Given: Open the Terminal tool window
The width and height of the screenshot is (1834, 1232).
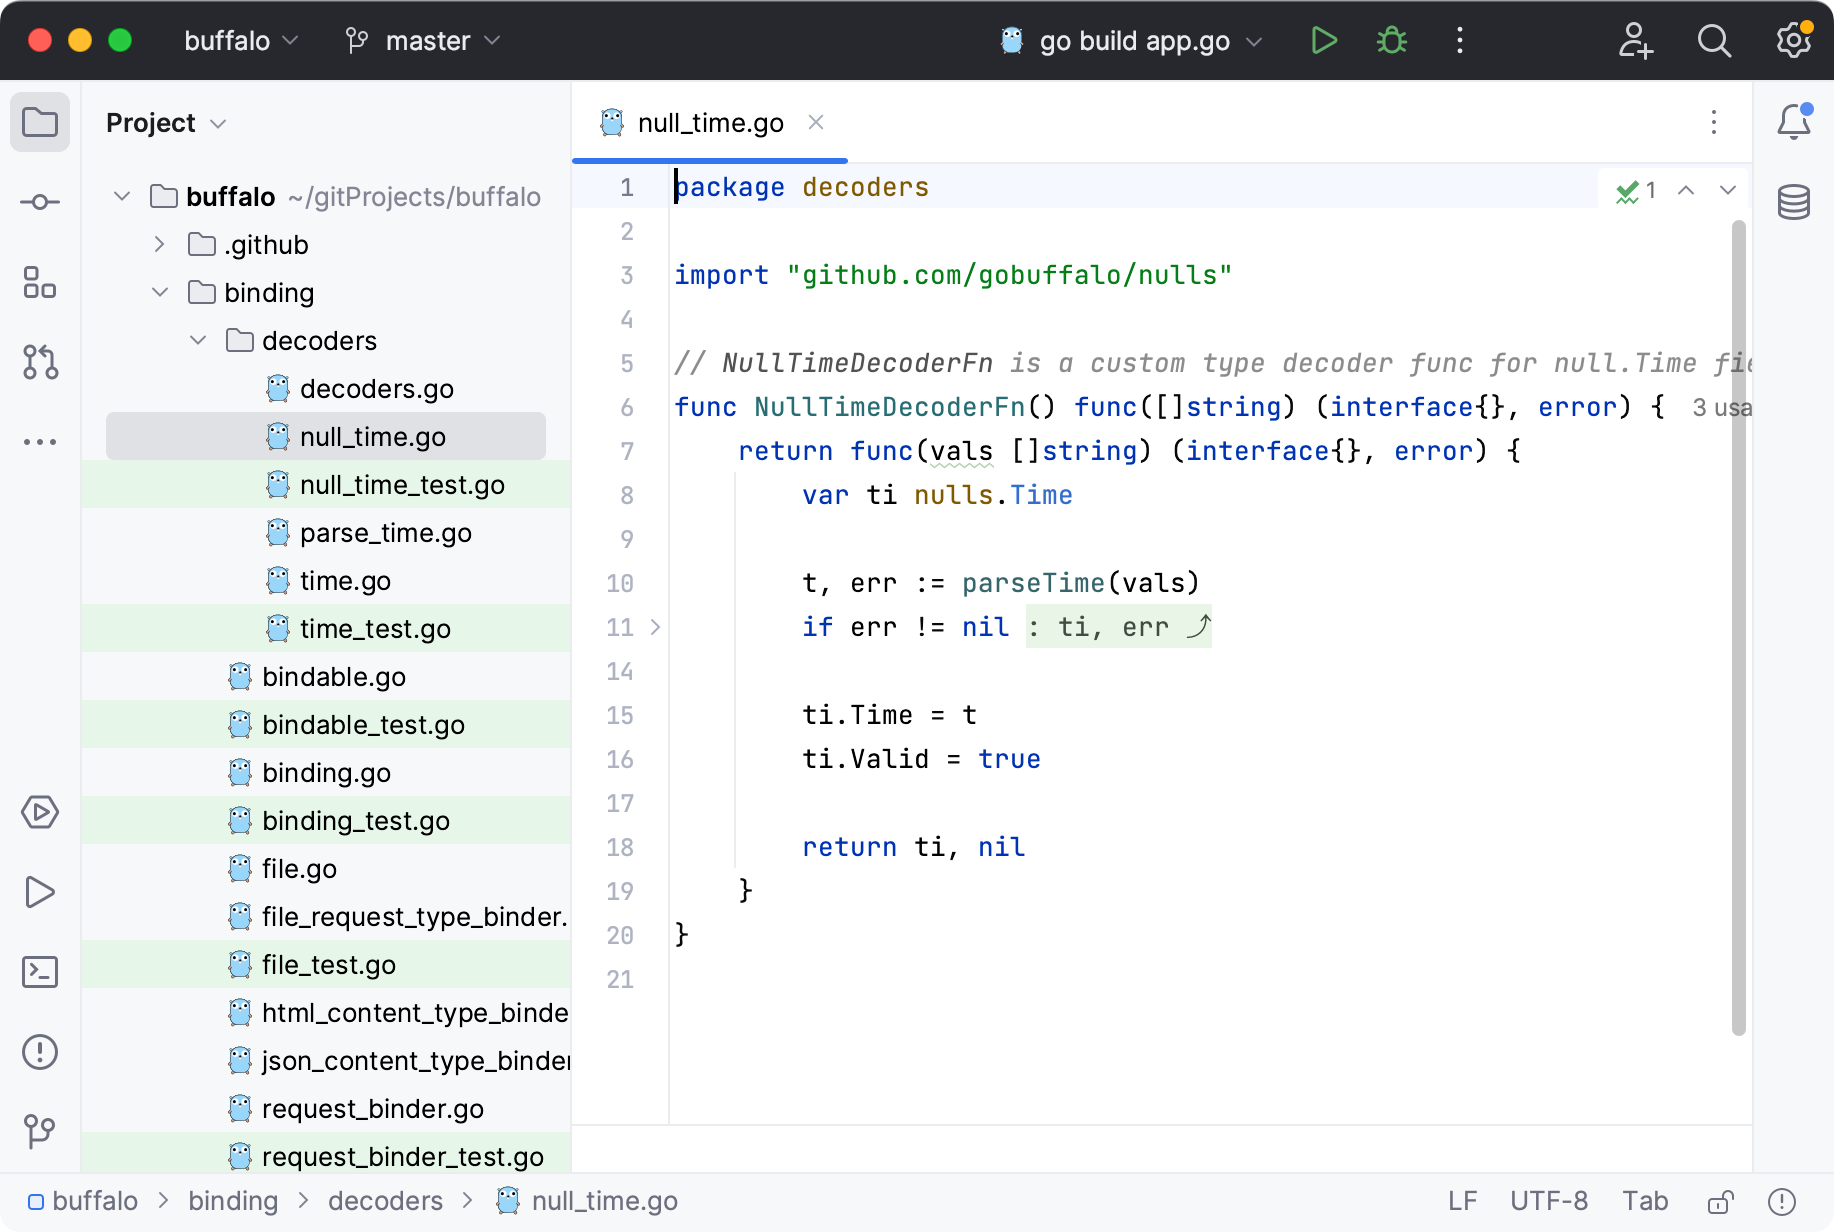Looking at the screenshot, I should (x=40, y=972).
